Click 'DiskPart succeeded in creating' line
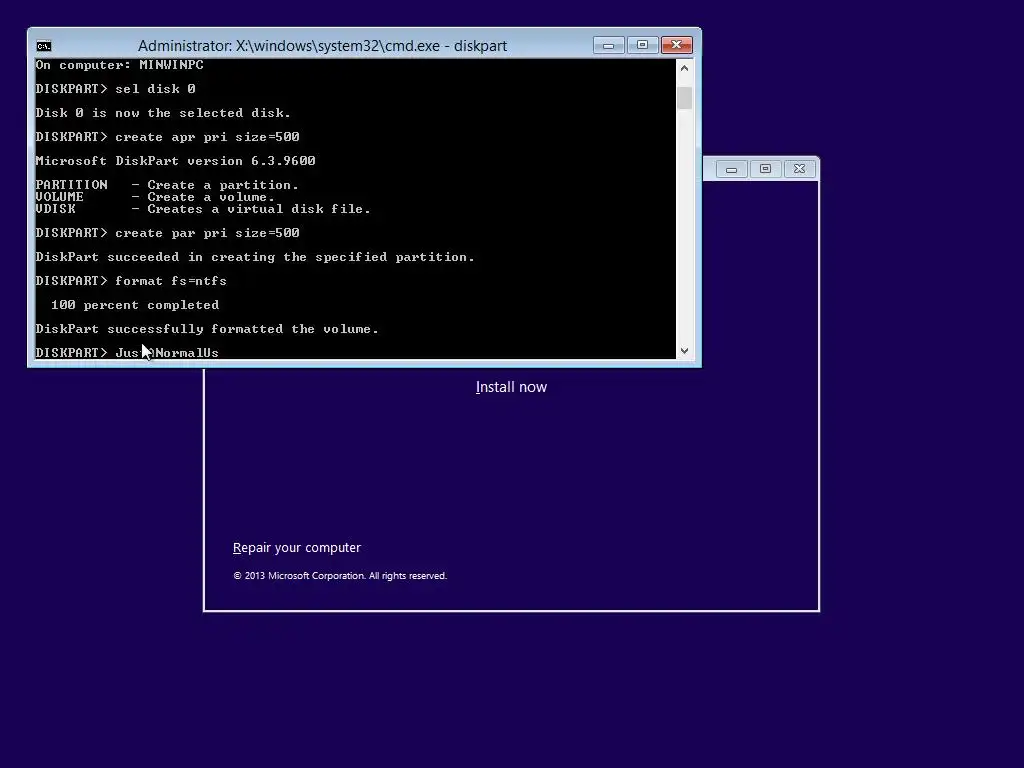The height and width of the screenshot is (768, 1024). click(255, 257)
